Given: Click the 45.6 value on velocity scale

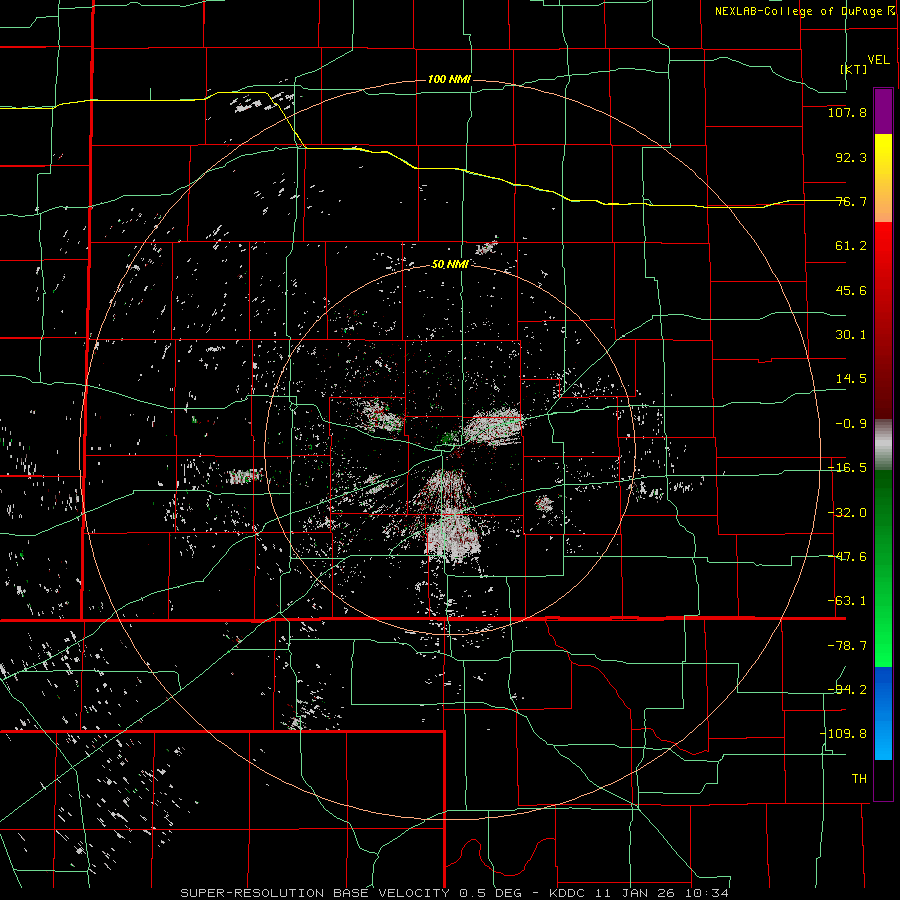Looking at the screenshot, I should (851, 290).
